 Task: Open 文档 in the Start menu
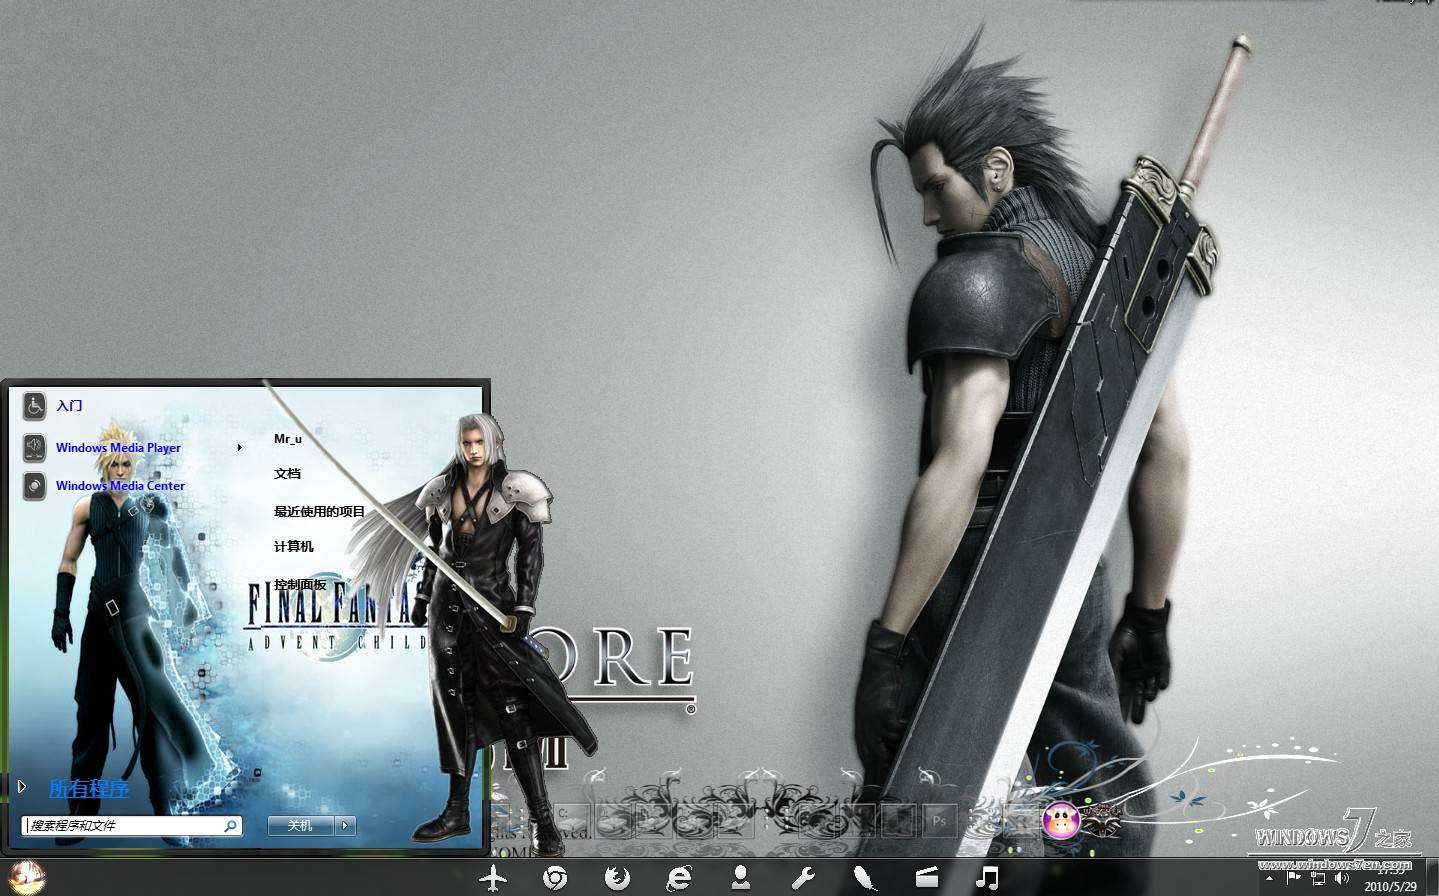click(x=287, y=474)
